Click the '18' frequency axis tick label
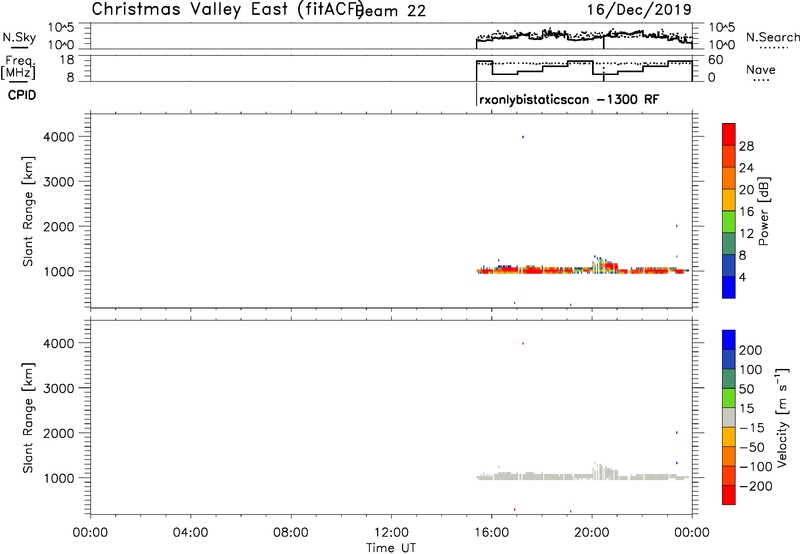This screenshot has height=554, width=800. [67, 60]
